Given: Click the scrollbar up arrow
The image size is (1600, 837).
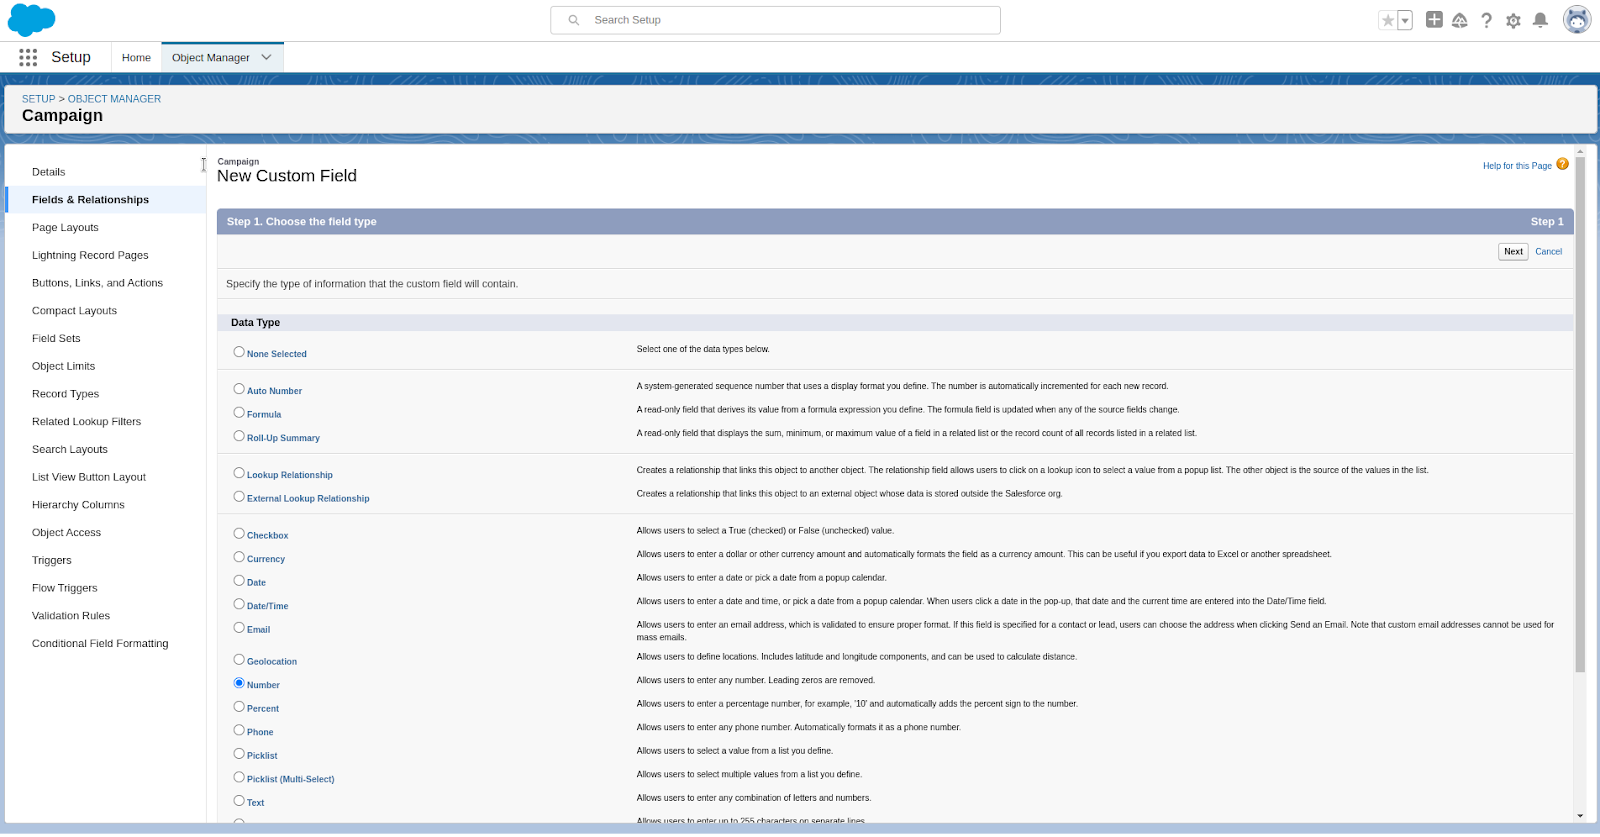Looking at the screenshot, I should tap(1580, 151).
